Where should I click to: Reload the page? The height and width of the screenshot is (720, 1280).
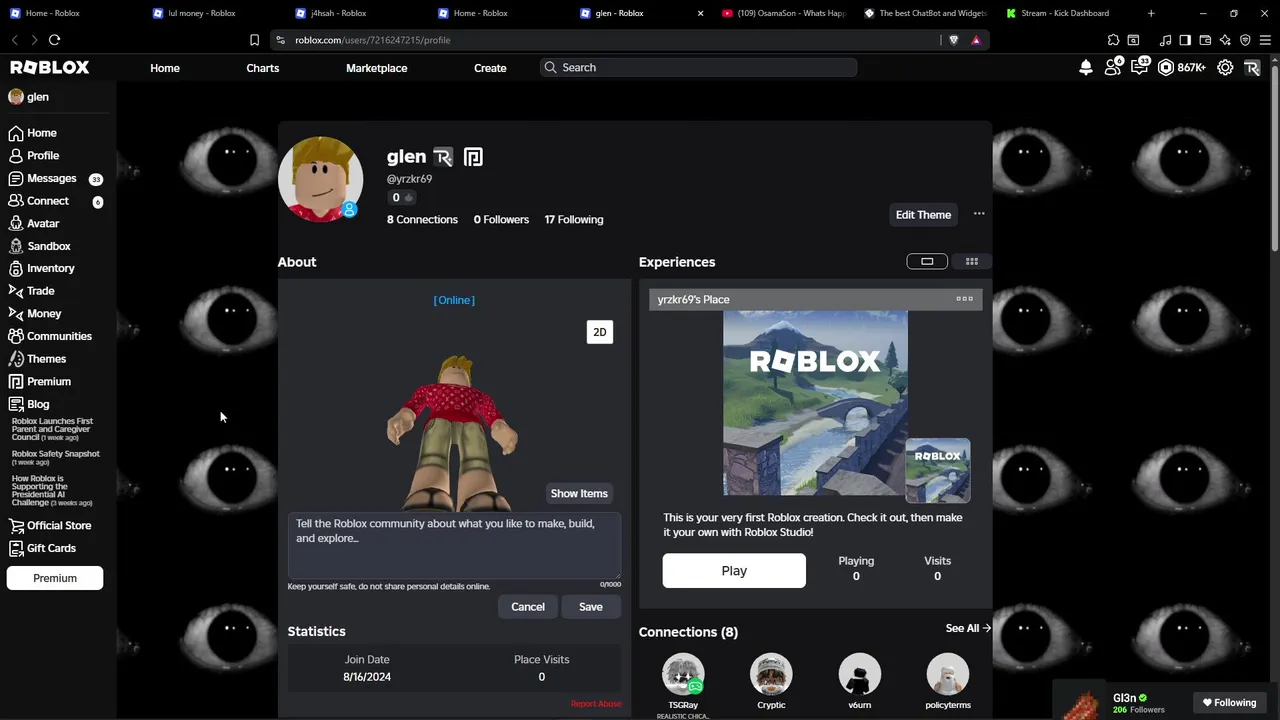[54, 40]
